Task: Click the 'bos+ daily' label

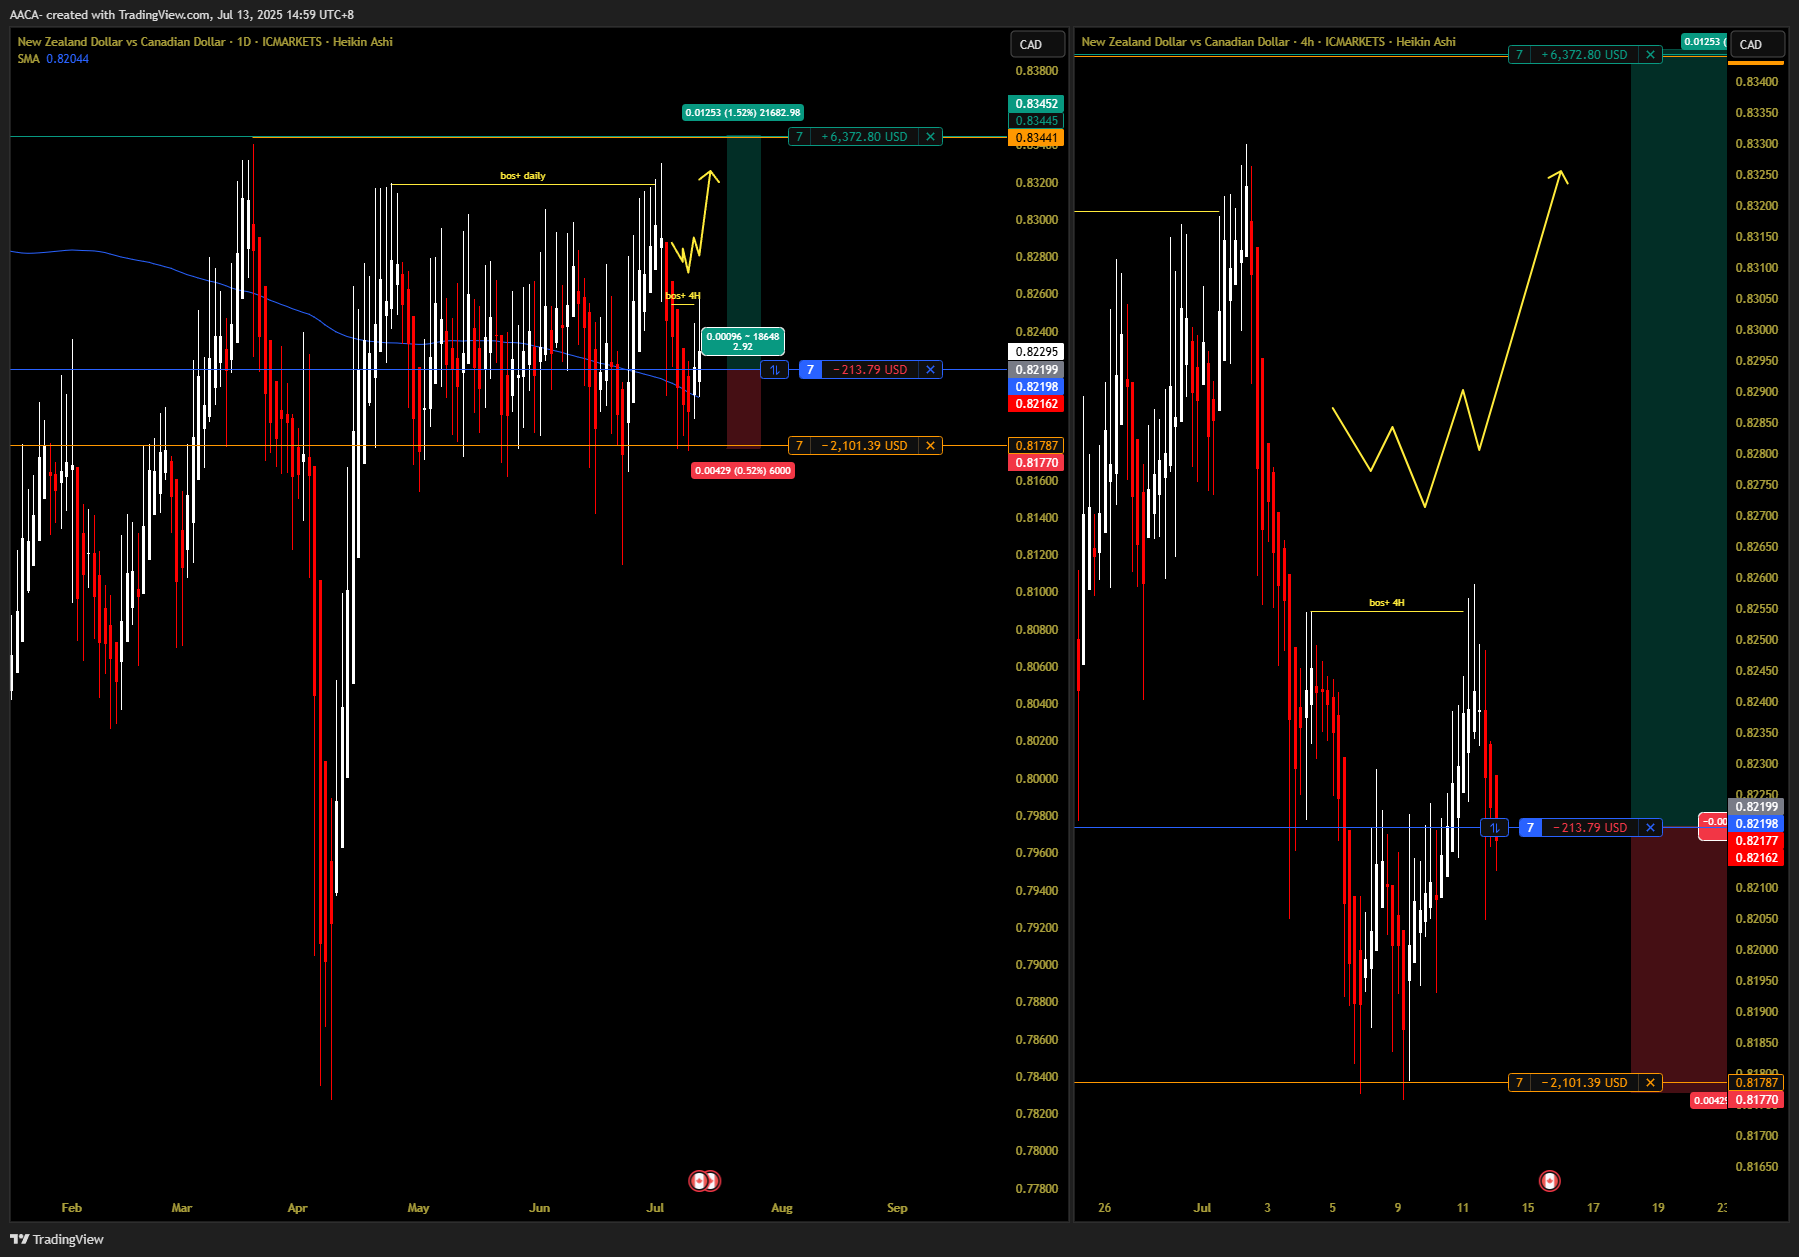Action: (x=523, y=176)
